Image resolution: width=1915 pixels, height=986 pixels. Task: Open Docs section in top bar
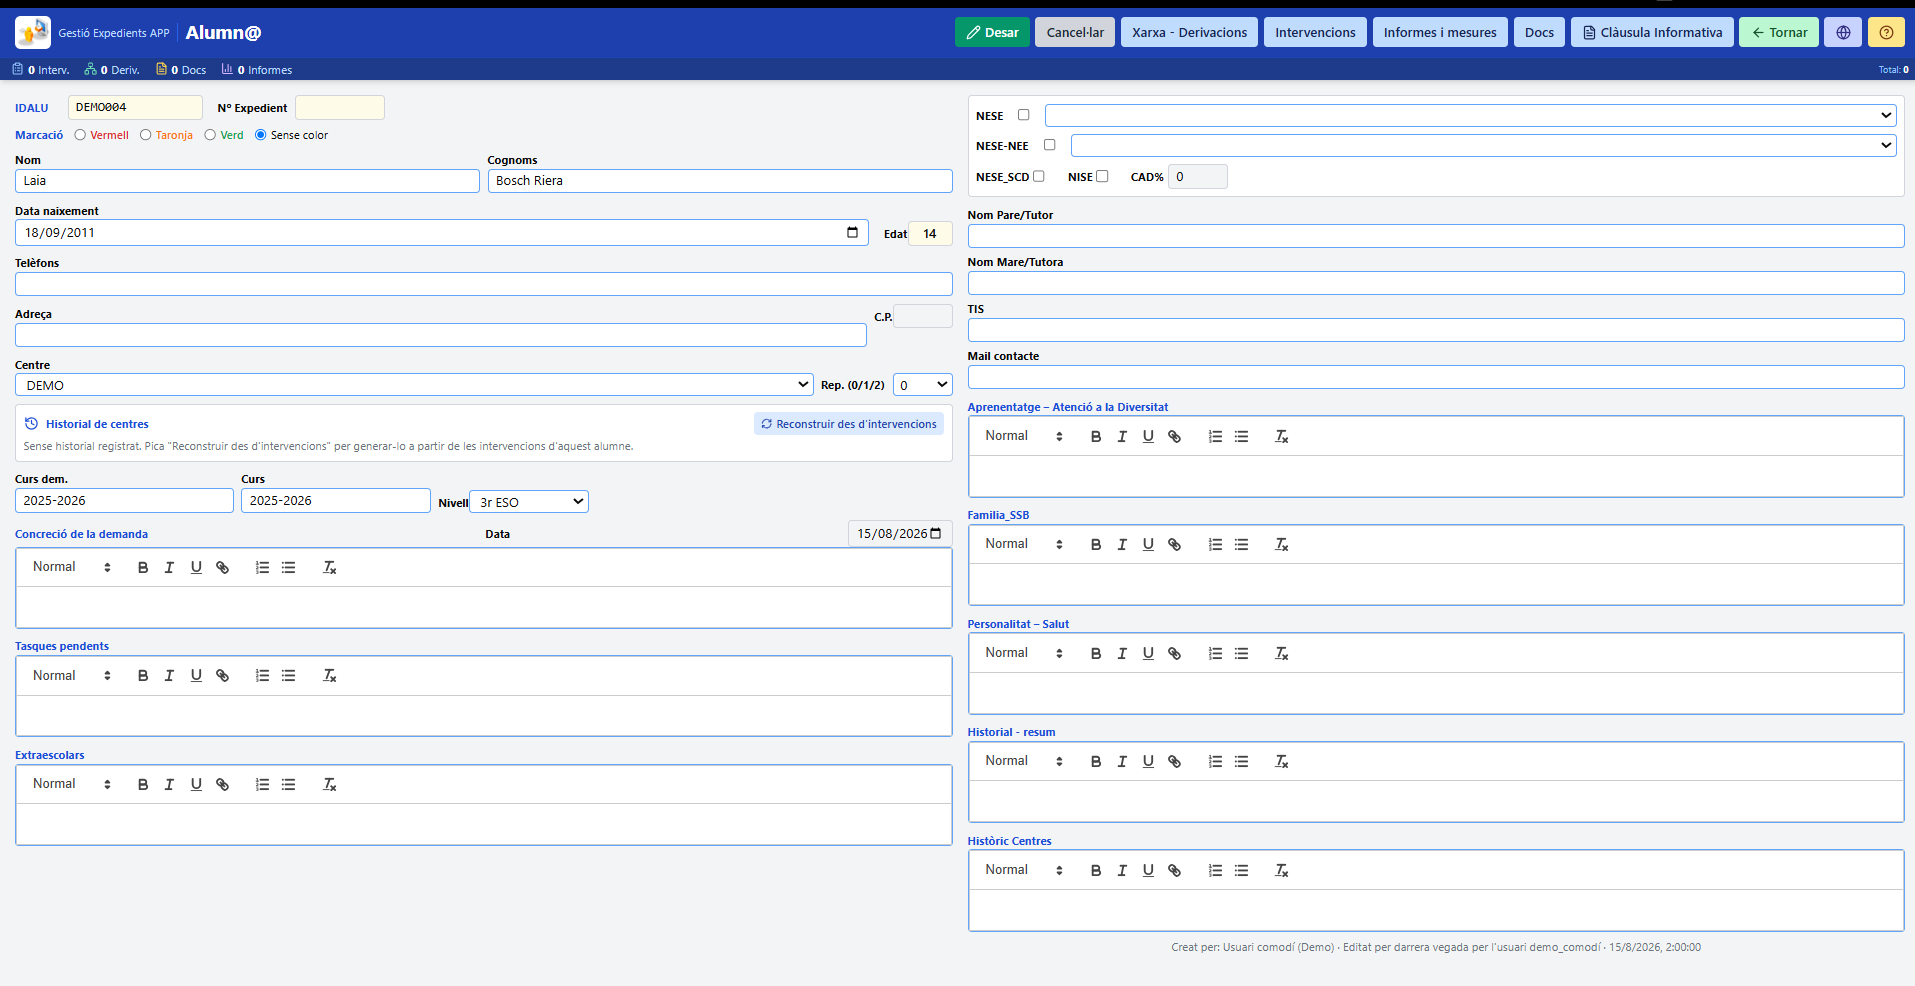[1539, 32]
